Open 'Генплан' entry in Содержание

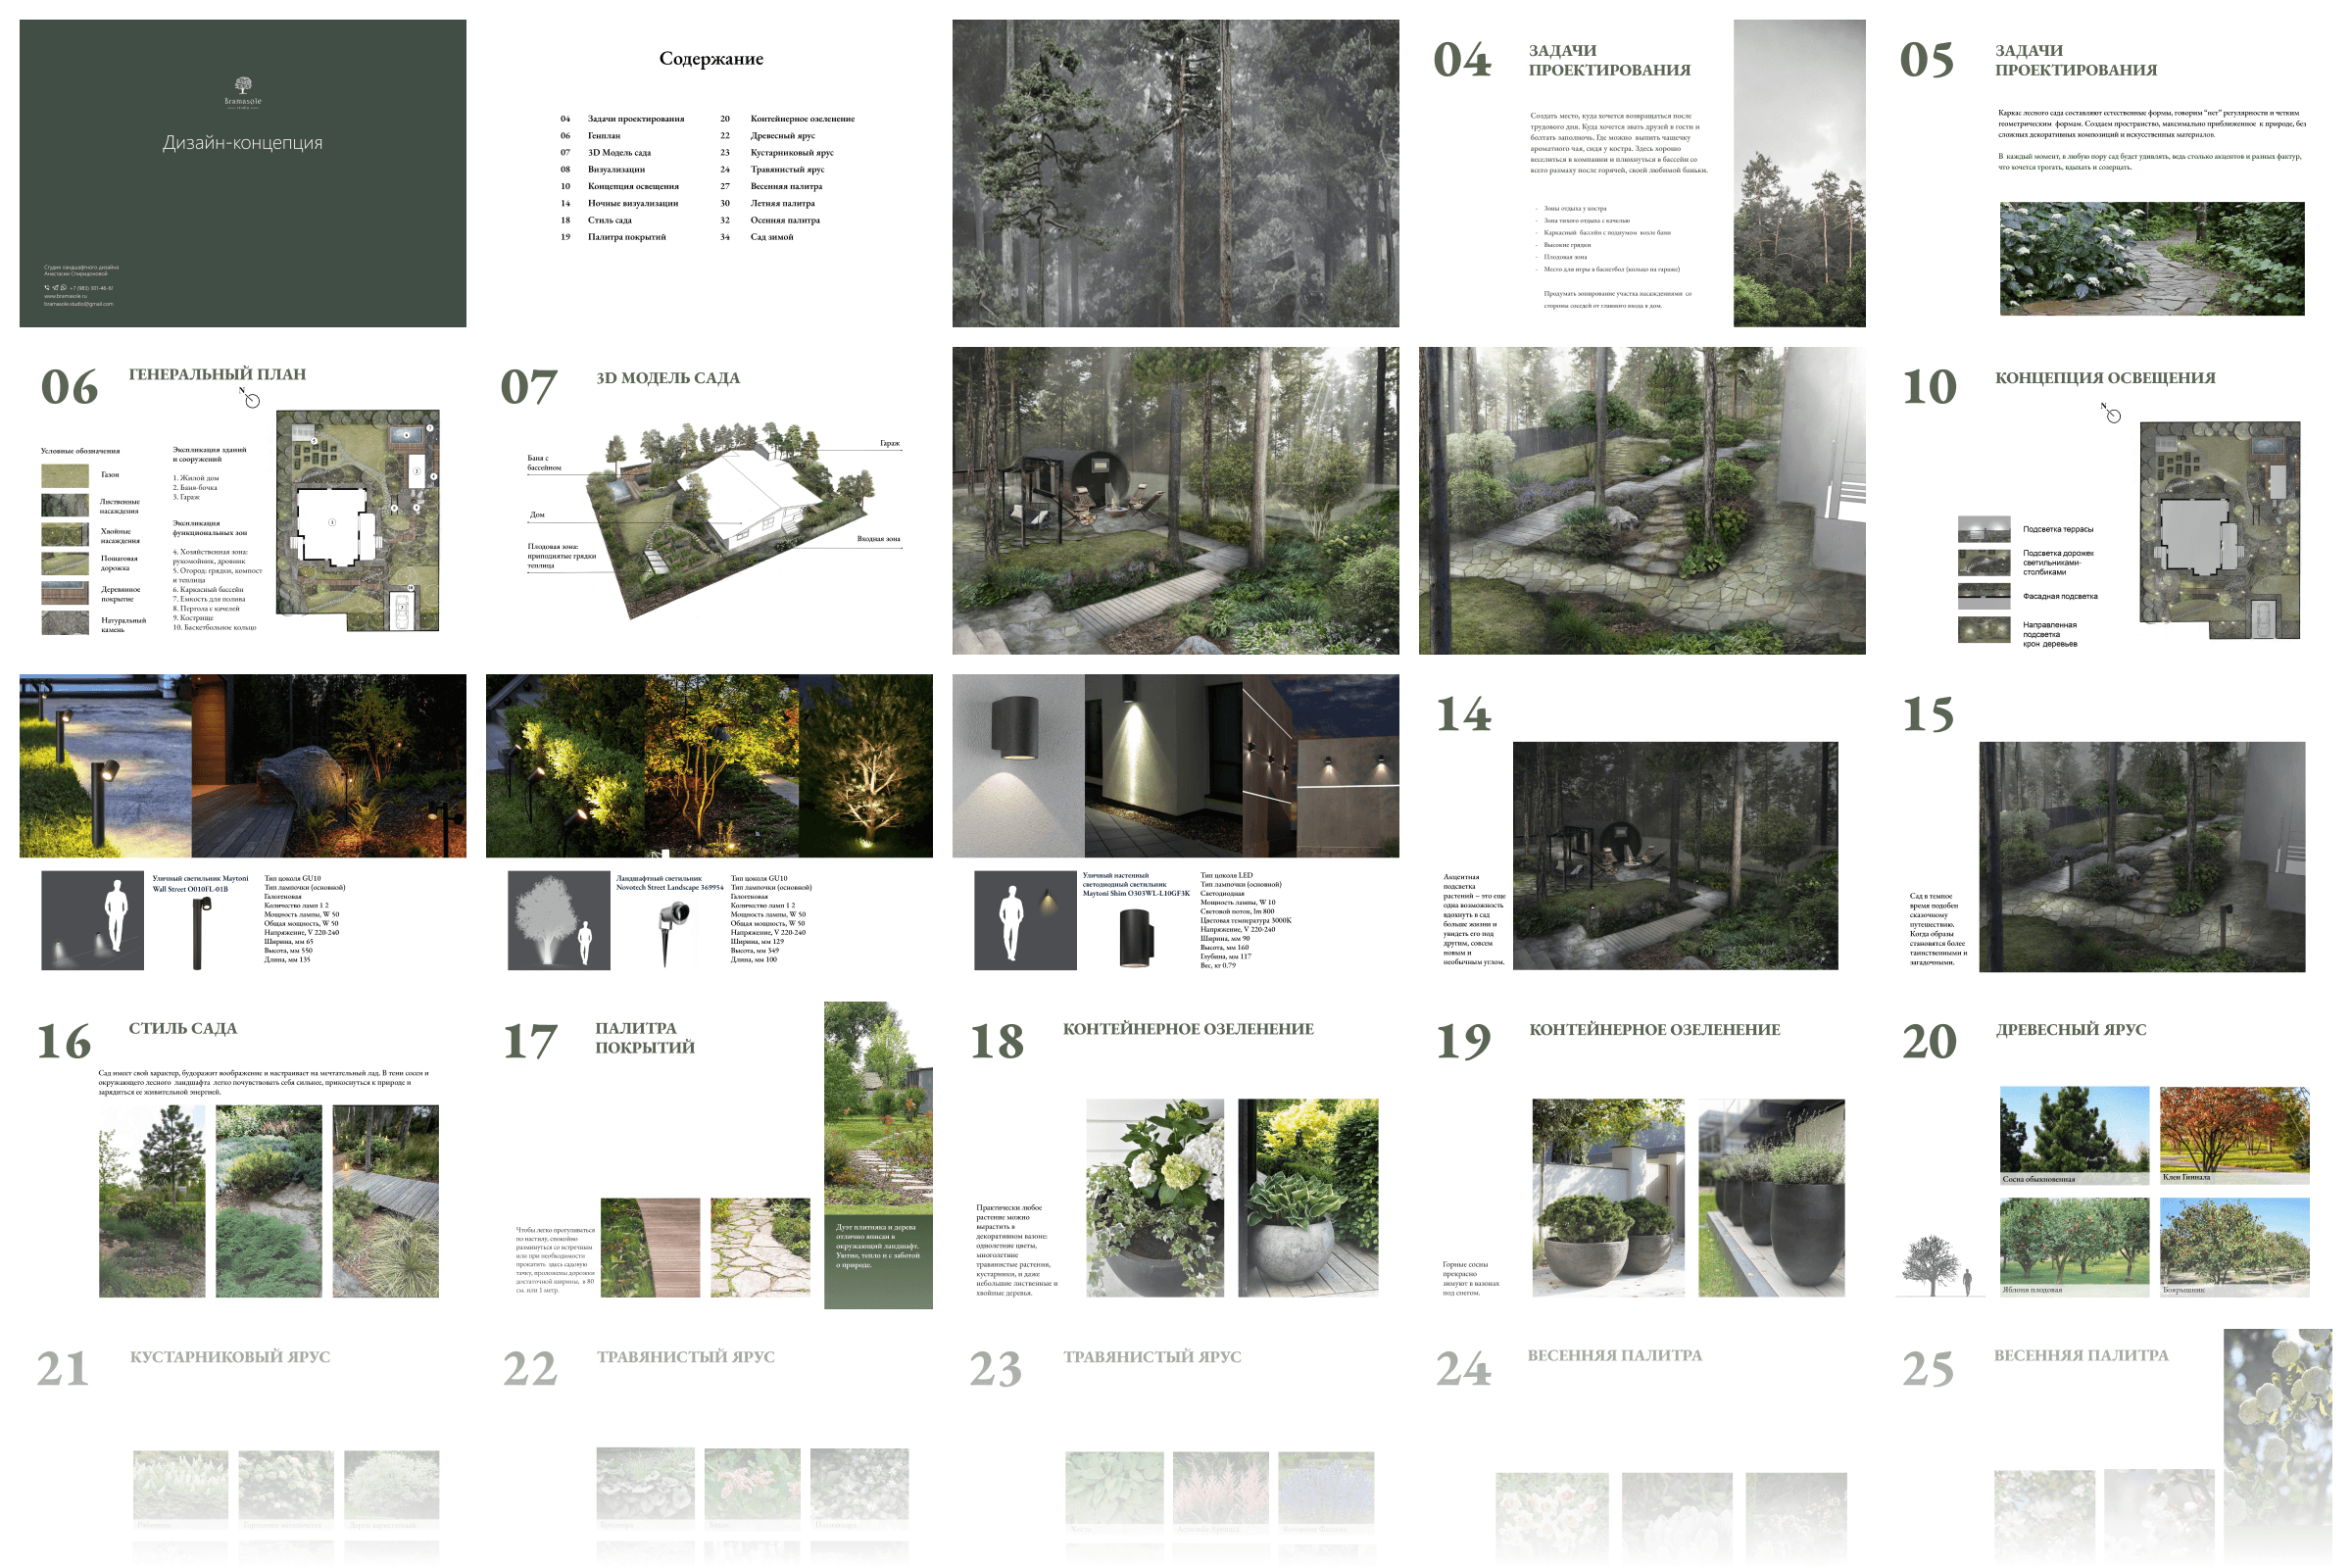click(604, 136)
